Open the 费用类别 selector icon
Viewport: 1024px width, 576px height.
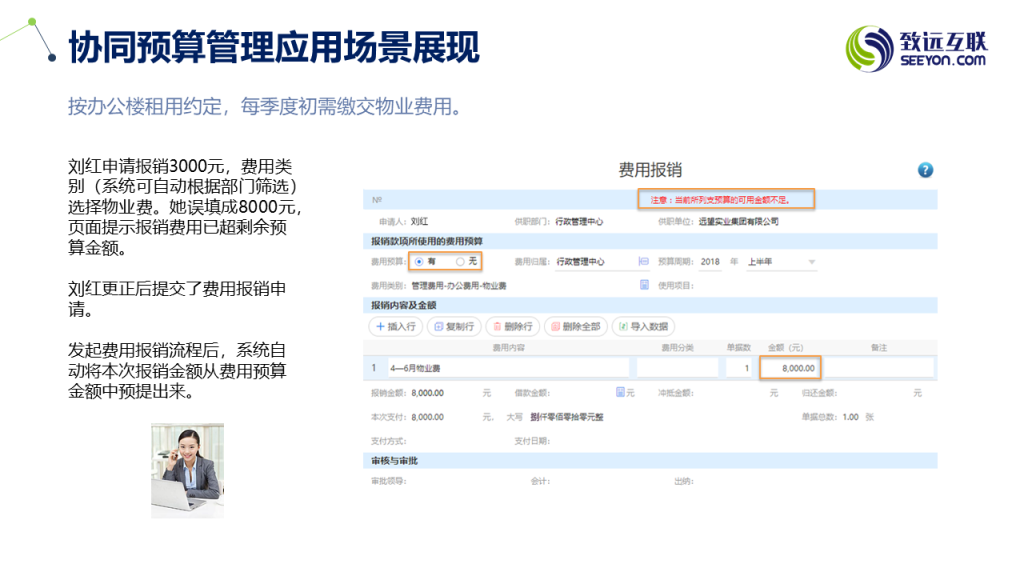pos(644,285)
